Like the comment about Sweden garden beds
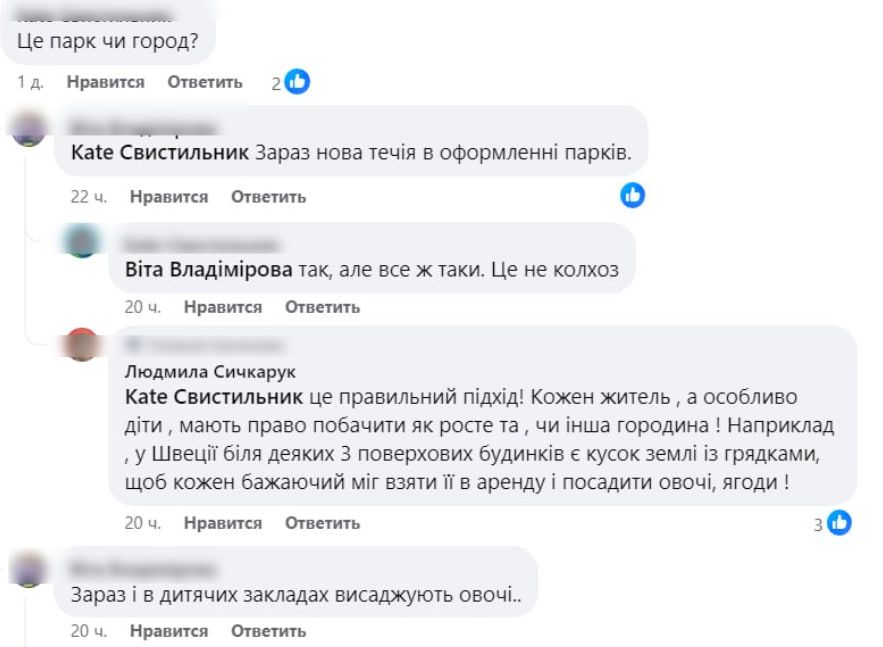883x647 pixels. (x=222, y=523)
